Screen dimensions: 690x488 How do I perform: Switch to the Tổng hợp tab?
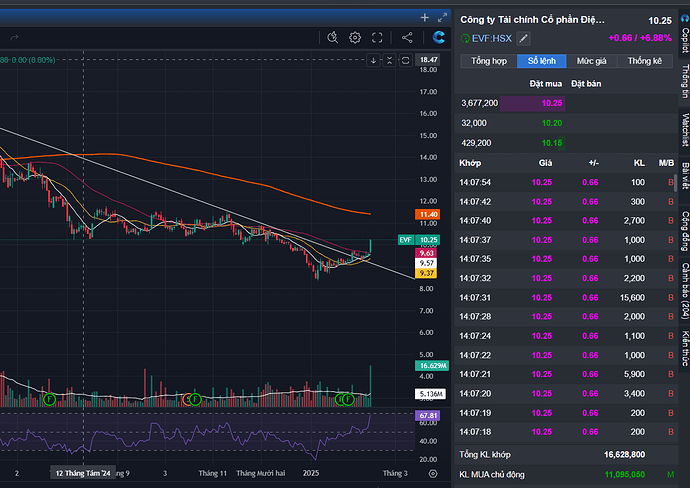point(488,61)
